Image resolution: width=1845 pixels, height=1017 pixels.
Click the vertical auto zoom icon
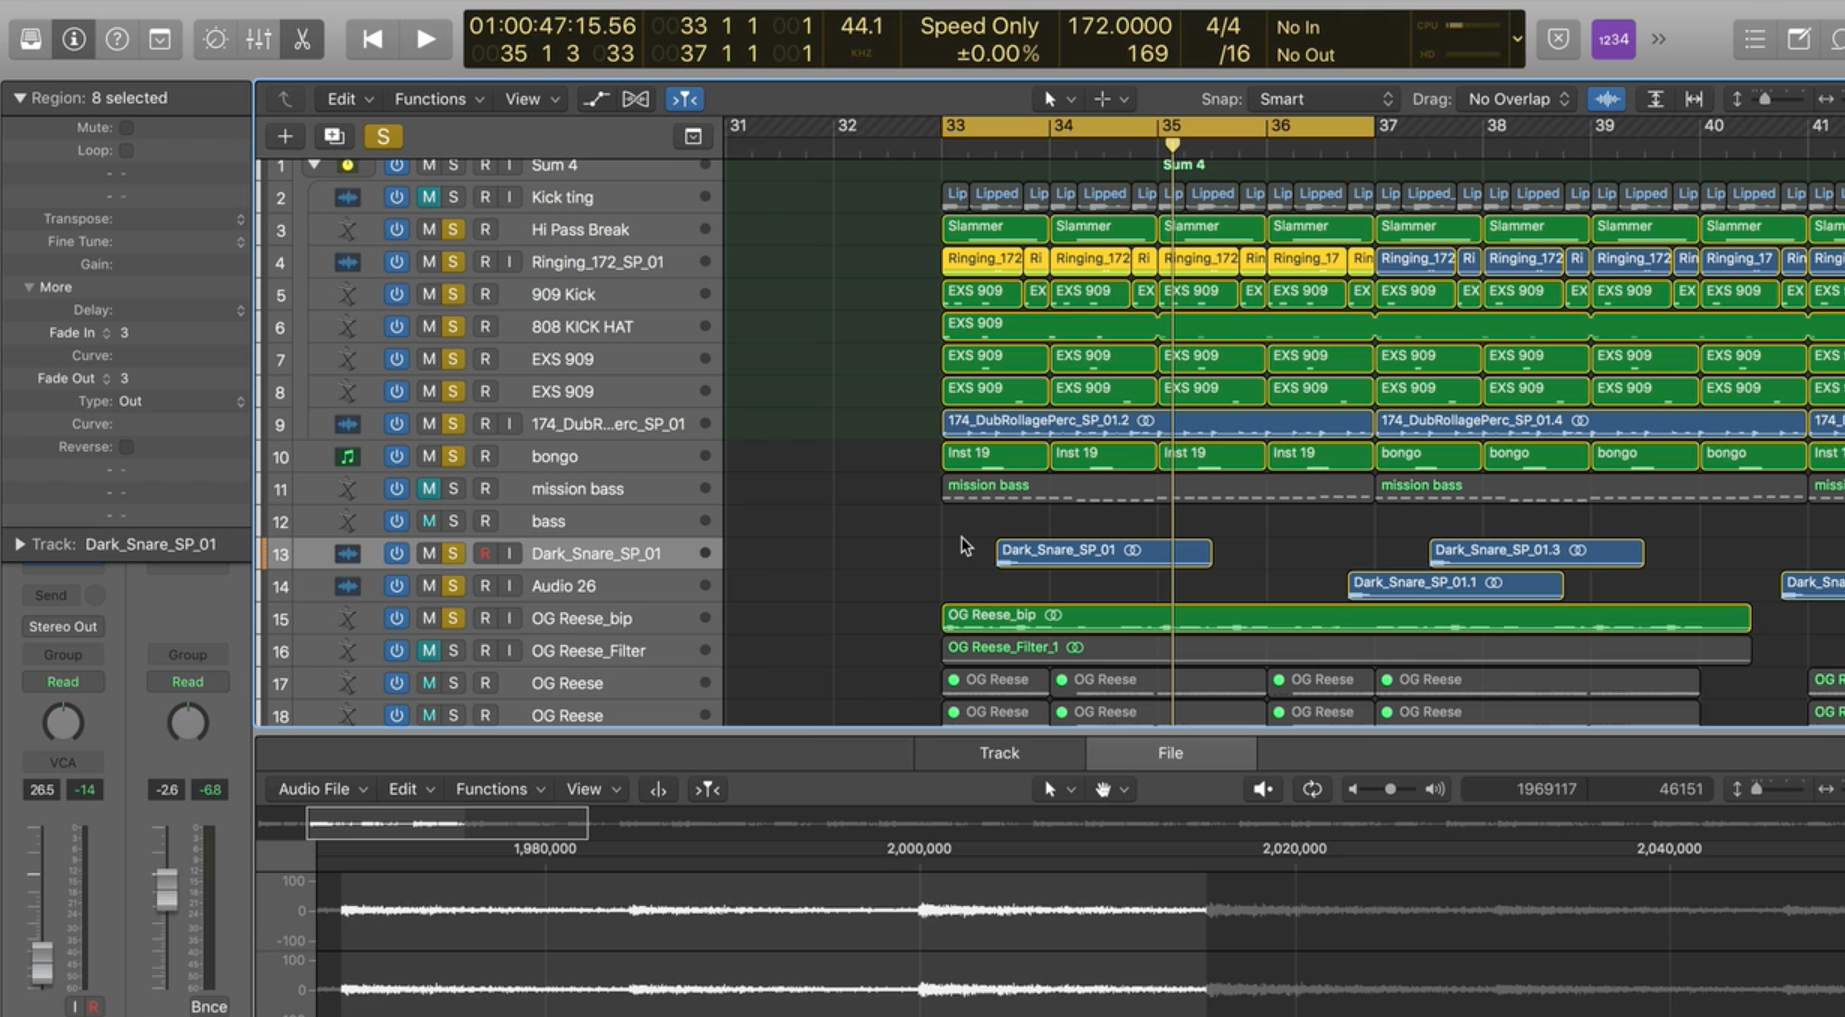tap(1655, 99)
